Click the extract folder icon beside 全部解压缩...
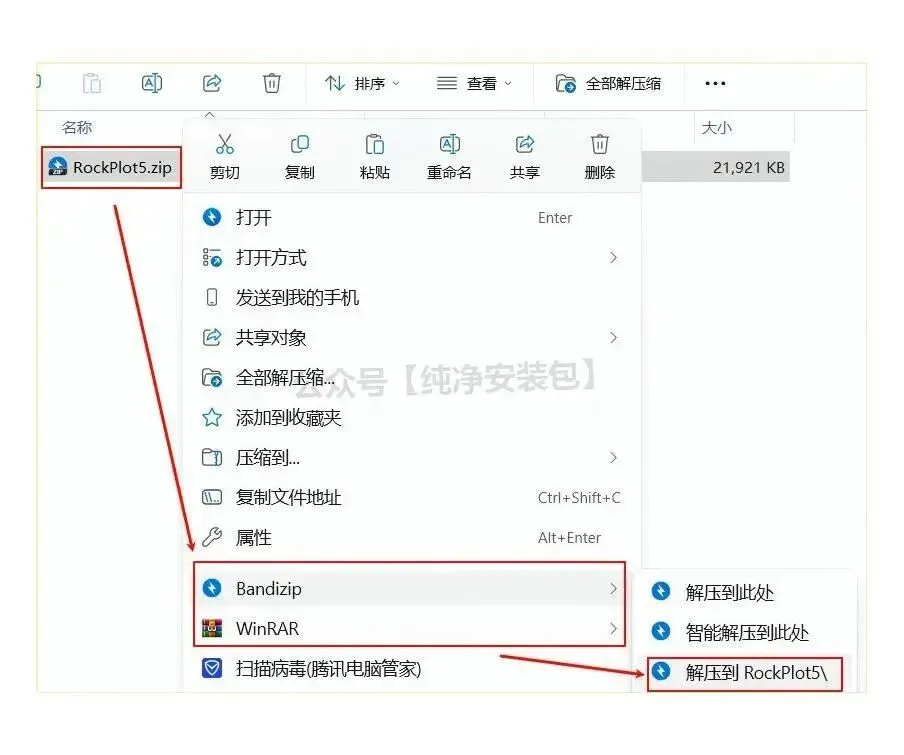Viewport: 904px width, 755px height. tap(212, 378)
